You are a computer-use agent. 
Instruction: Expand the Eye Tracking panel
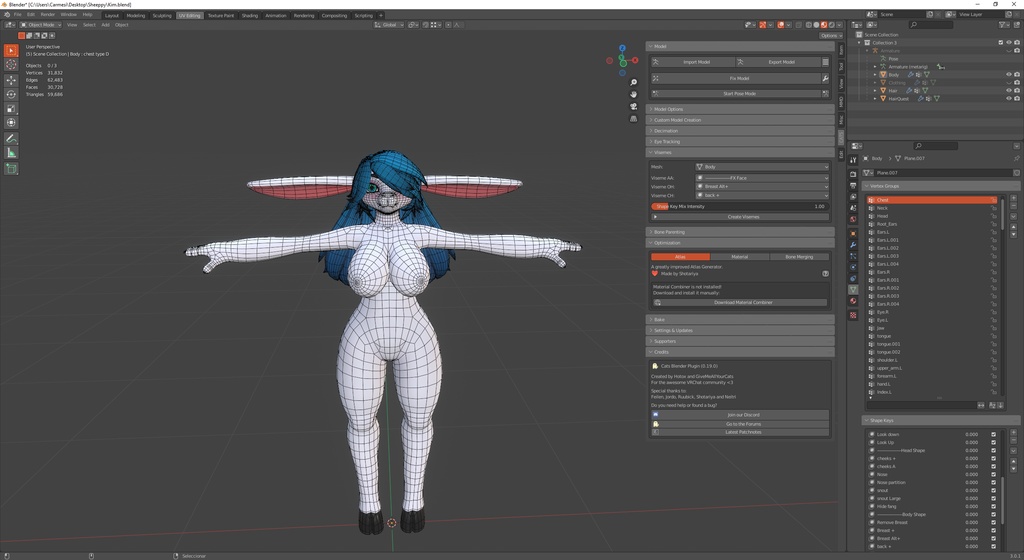[740, 142]
